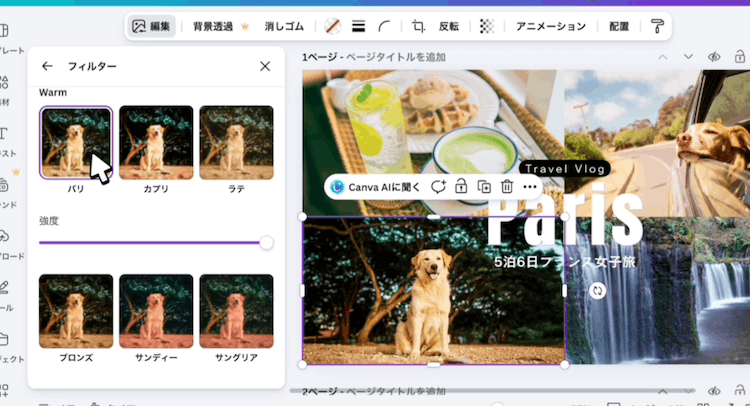Screen dimensions: 750x406
Task: Hide page 1 with eye icon
Action: tap(714, 57)
